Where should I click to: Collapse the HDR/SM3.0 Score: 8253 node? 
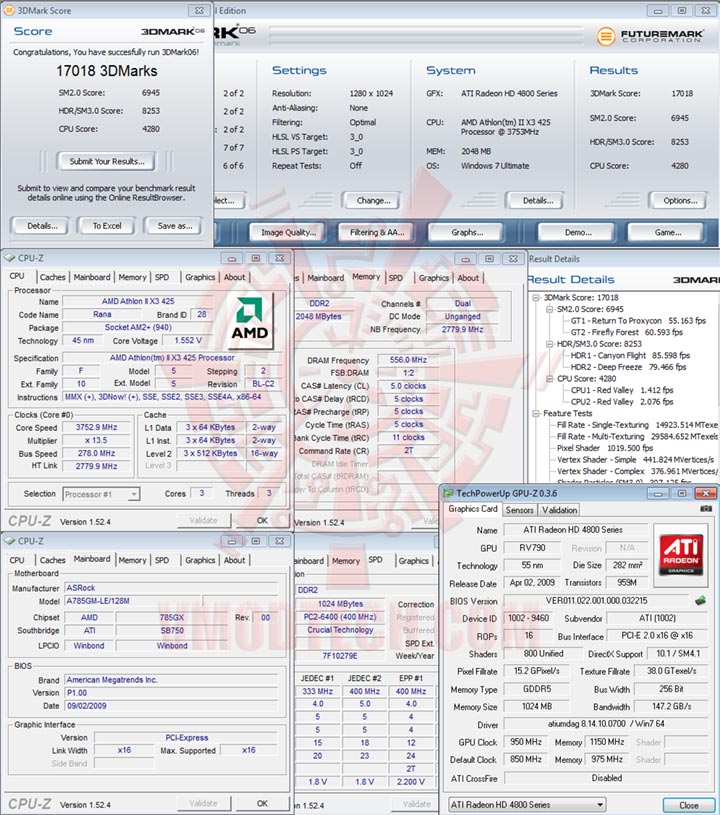click(549, 344)
